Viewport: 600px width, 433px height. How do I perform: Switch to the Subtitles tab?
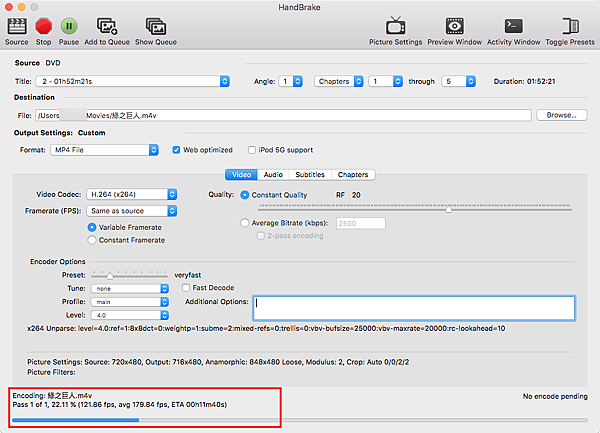[x=310, y=174]
